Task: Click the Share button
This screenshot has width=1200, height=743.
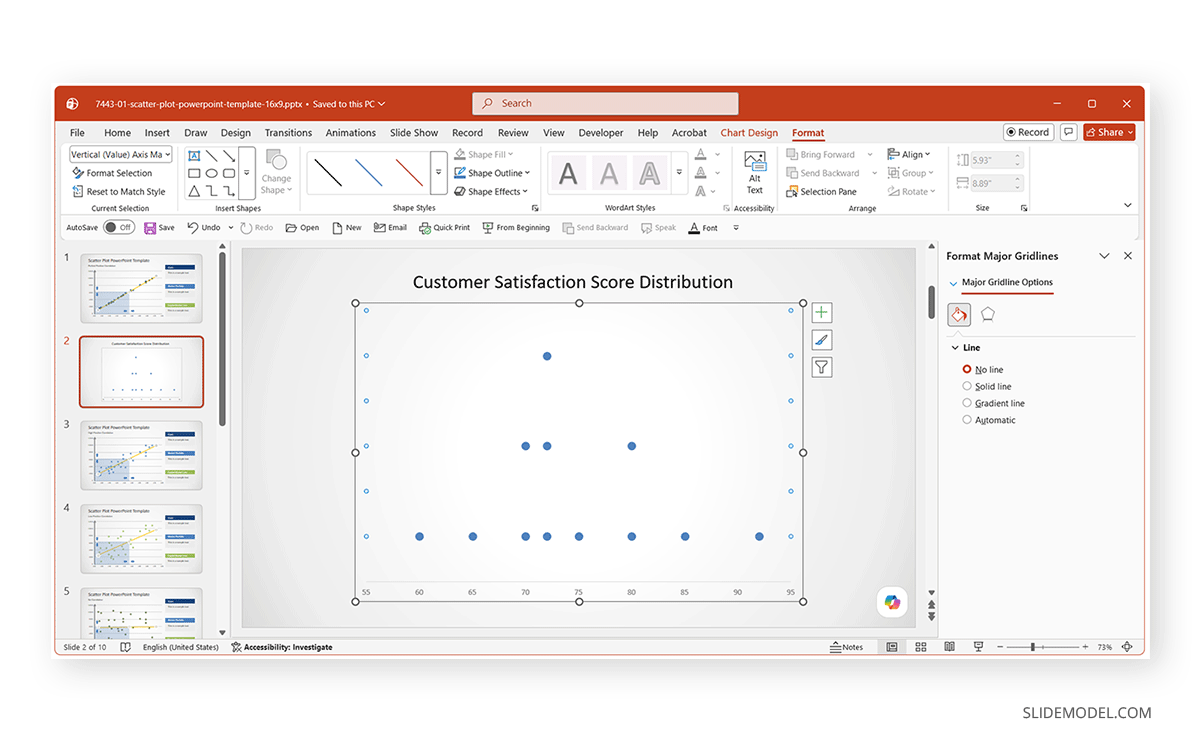Action: pos(1109,132)
